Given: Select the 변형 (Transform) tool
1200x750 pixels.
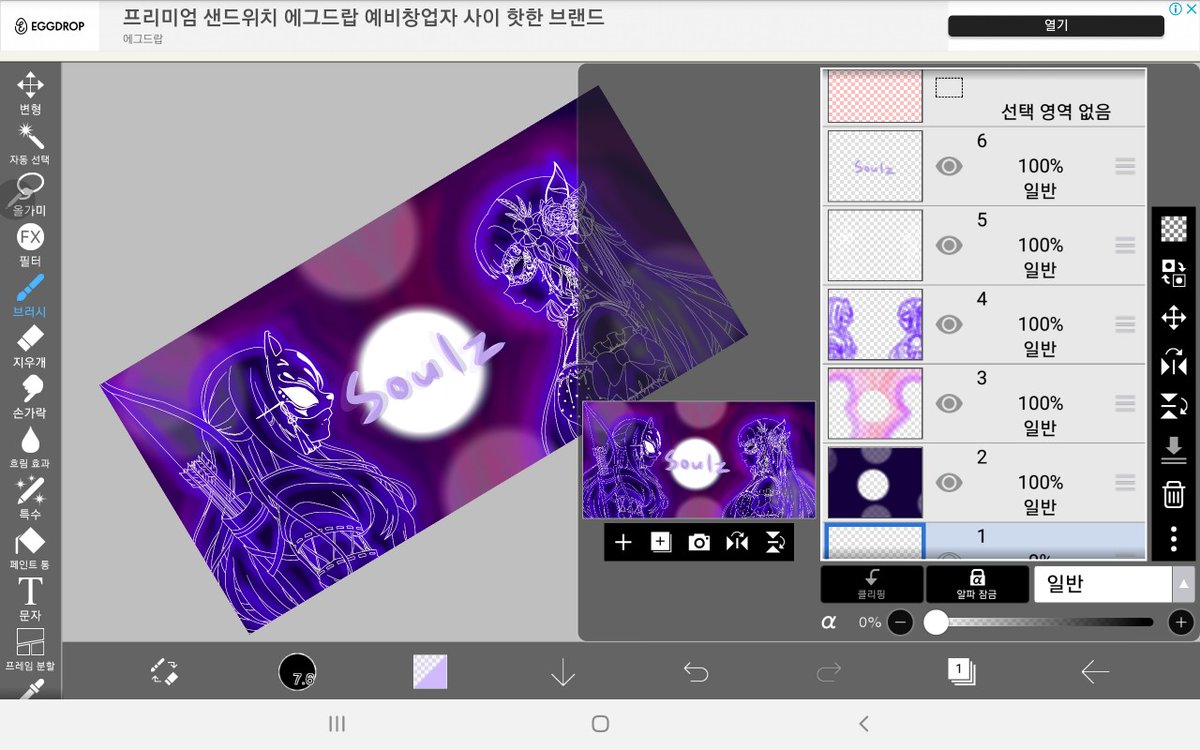Looking at the screenshot, I should pos(30,87).
